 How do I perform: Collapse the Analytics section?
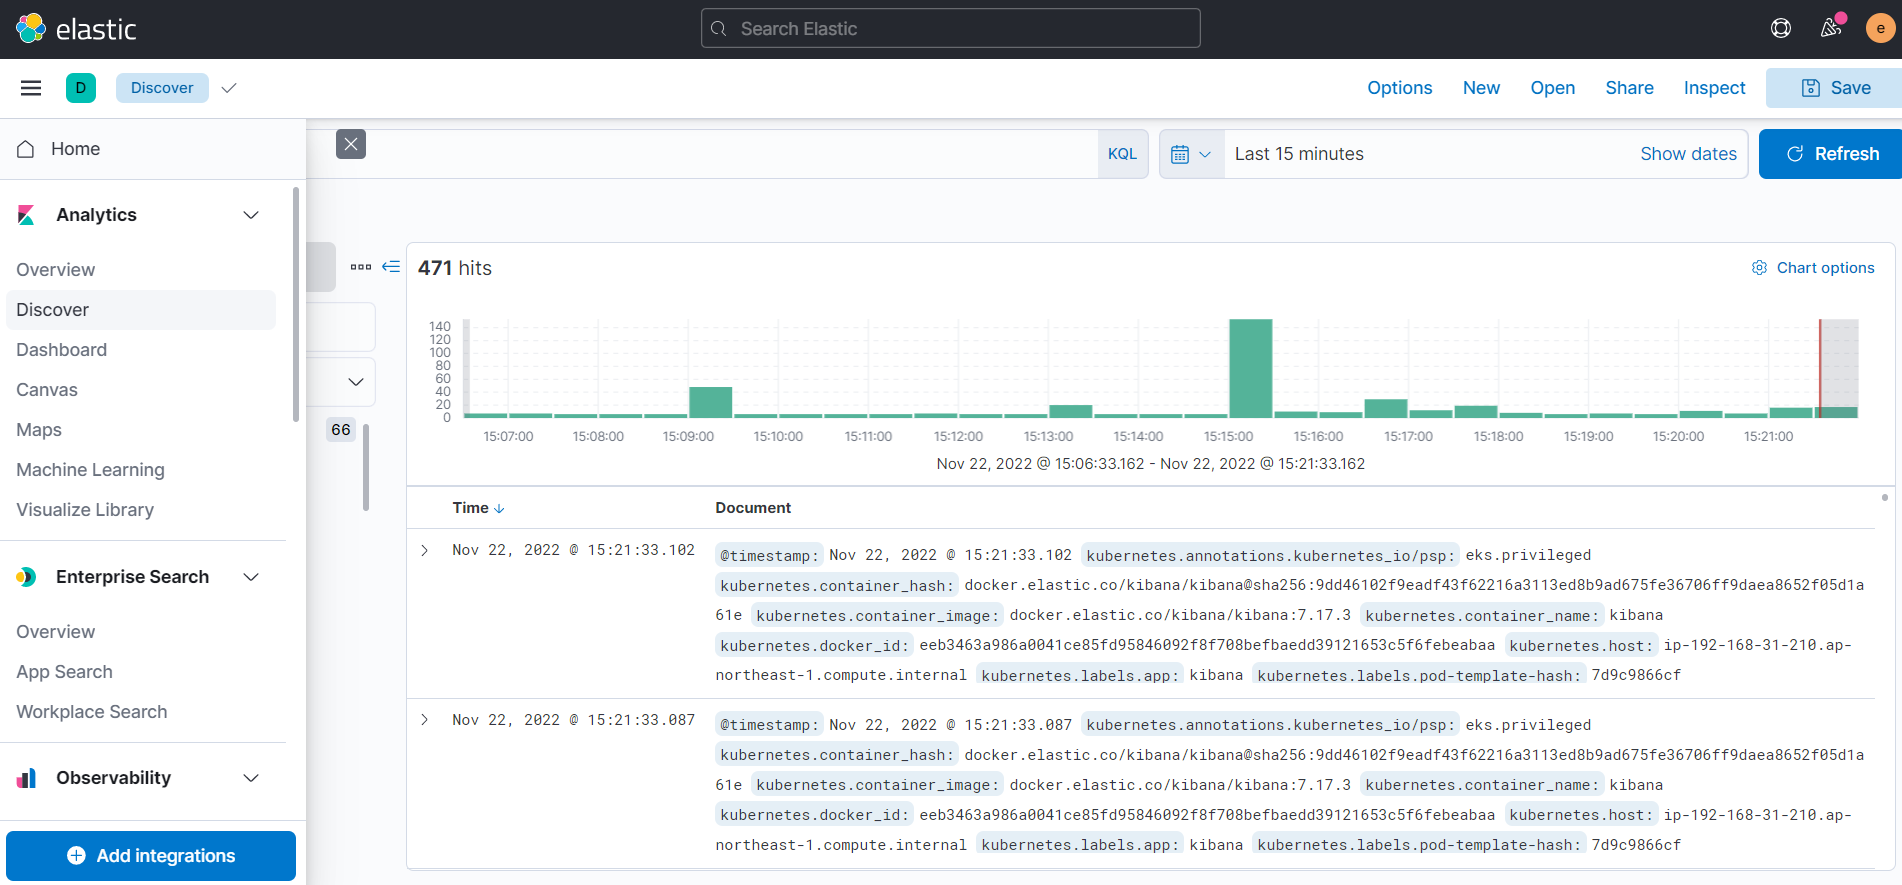[x=251, y=215]
